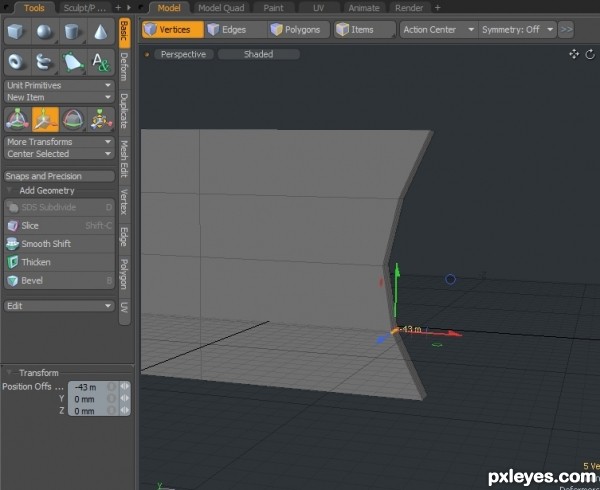
Task: Add a torus primitive
Action: pyautogui.click(x=17, y=62)
